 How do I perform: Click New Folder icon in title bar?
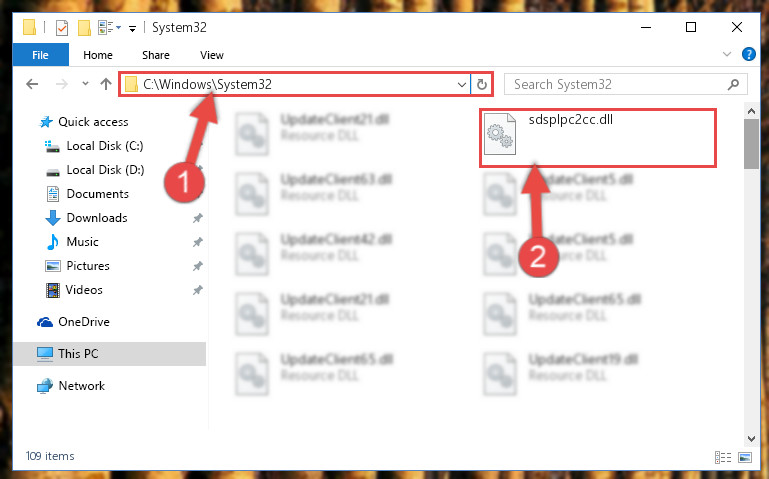84,28
